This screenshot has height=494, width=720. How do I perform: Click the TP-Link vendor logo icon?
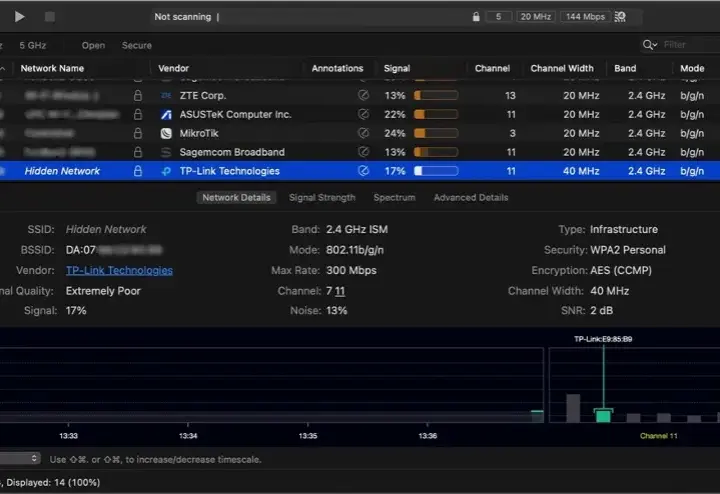coord(166,171)
